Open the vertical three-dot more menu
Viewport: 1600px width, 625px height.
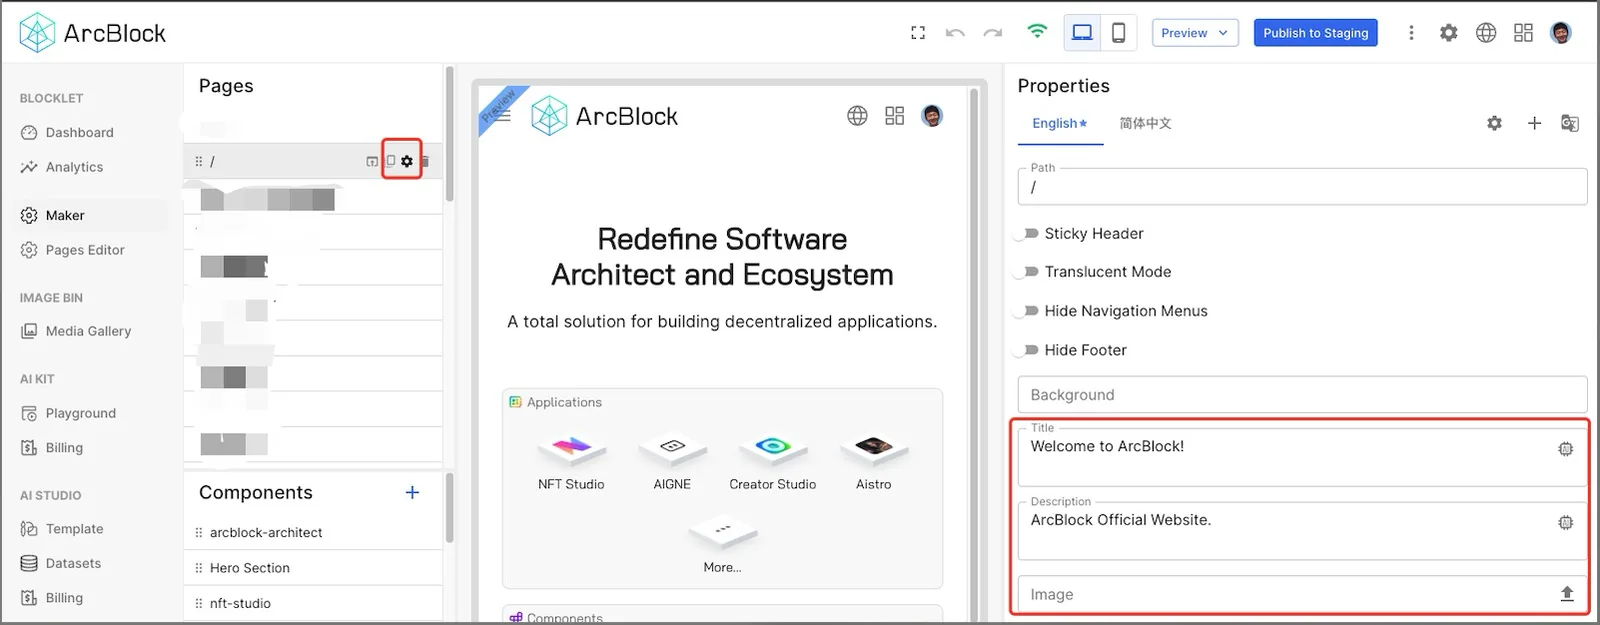point(1411,33)
